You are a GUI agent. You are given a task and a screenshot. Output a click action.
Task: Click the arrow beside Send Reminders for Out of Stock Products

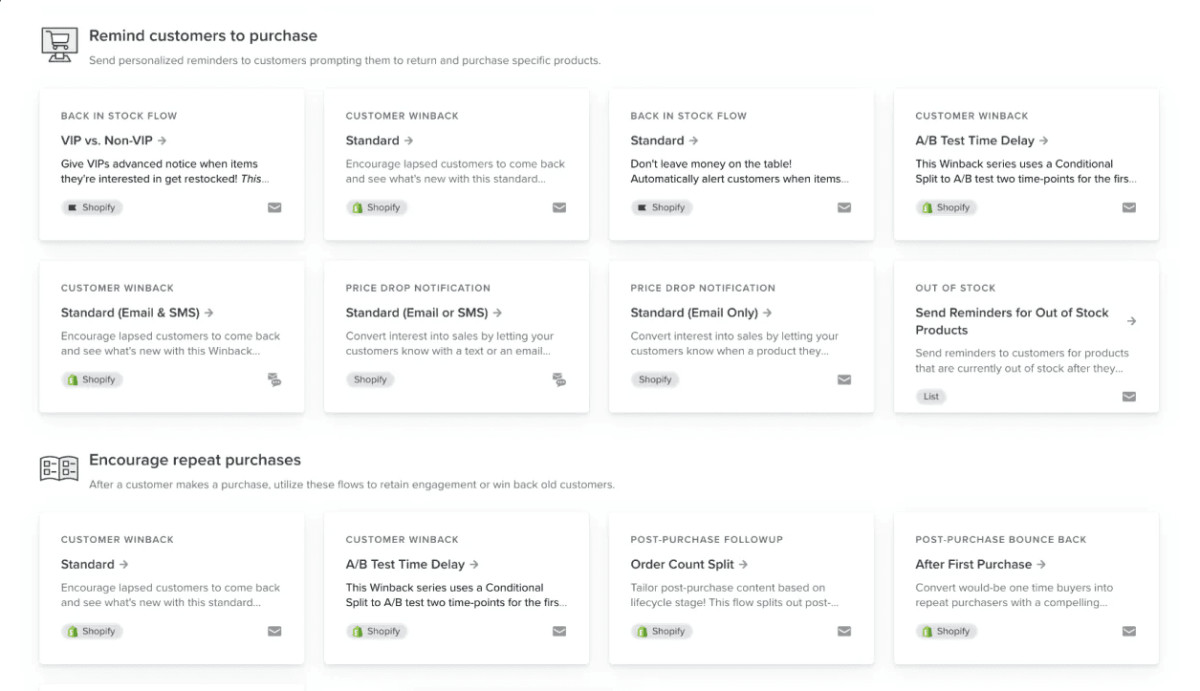click(1131, 321)
